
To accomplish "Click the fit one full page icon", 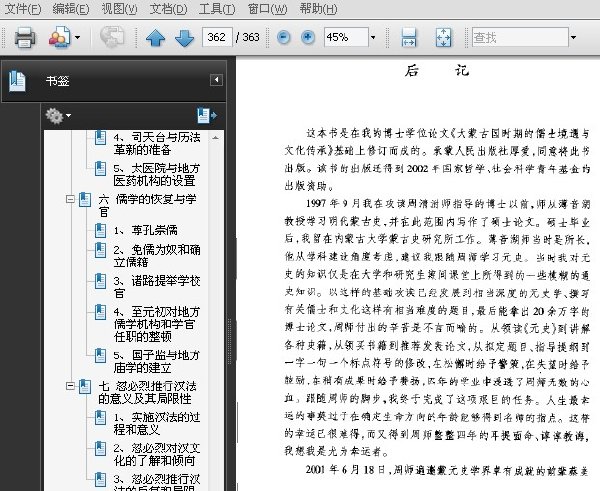I will pos(443,38).
